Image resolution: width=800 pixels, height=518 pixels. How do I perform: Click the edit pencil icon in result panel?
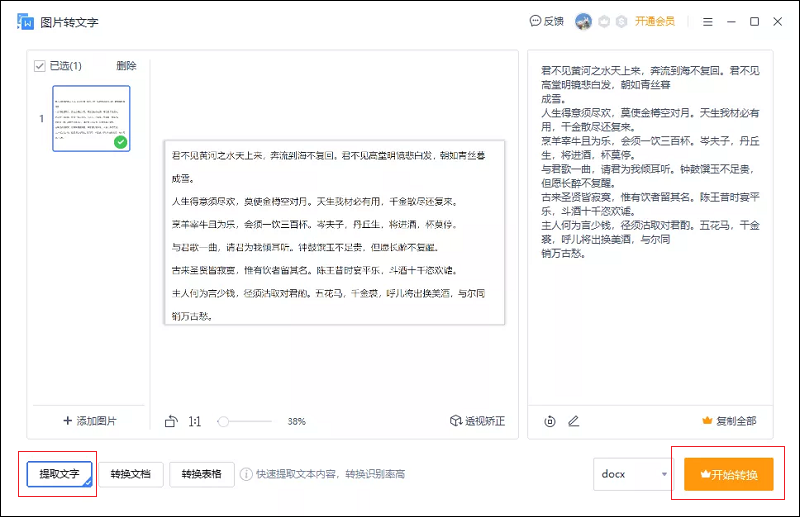pyautogui.click(x=573, y=421)
